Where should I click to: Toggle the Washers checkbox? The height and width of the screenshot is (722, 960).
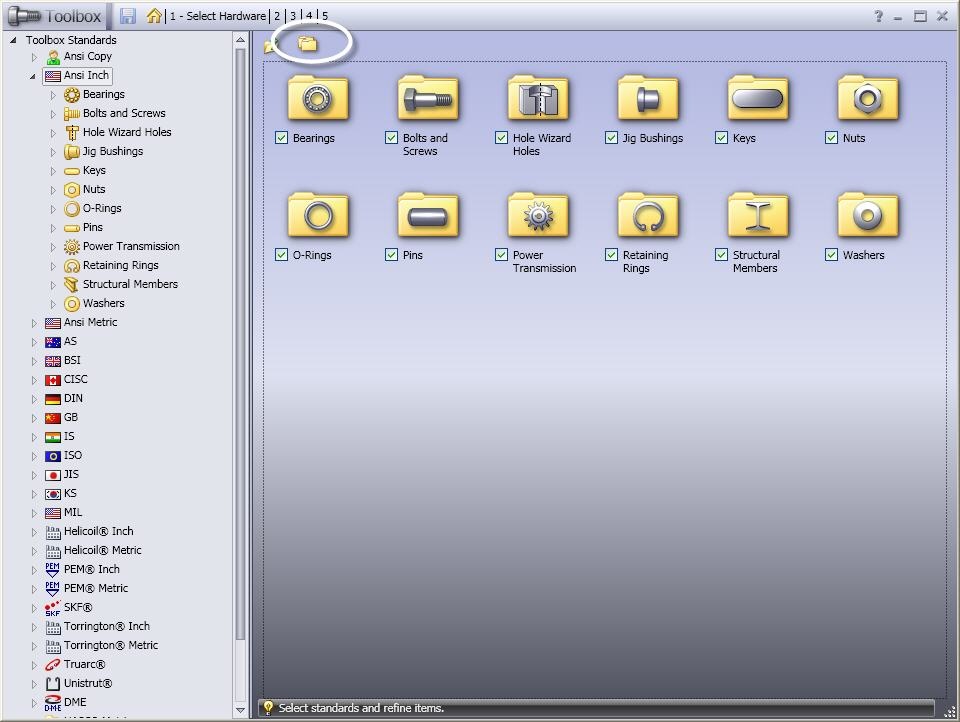pos(831,255)
